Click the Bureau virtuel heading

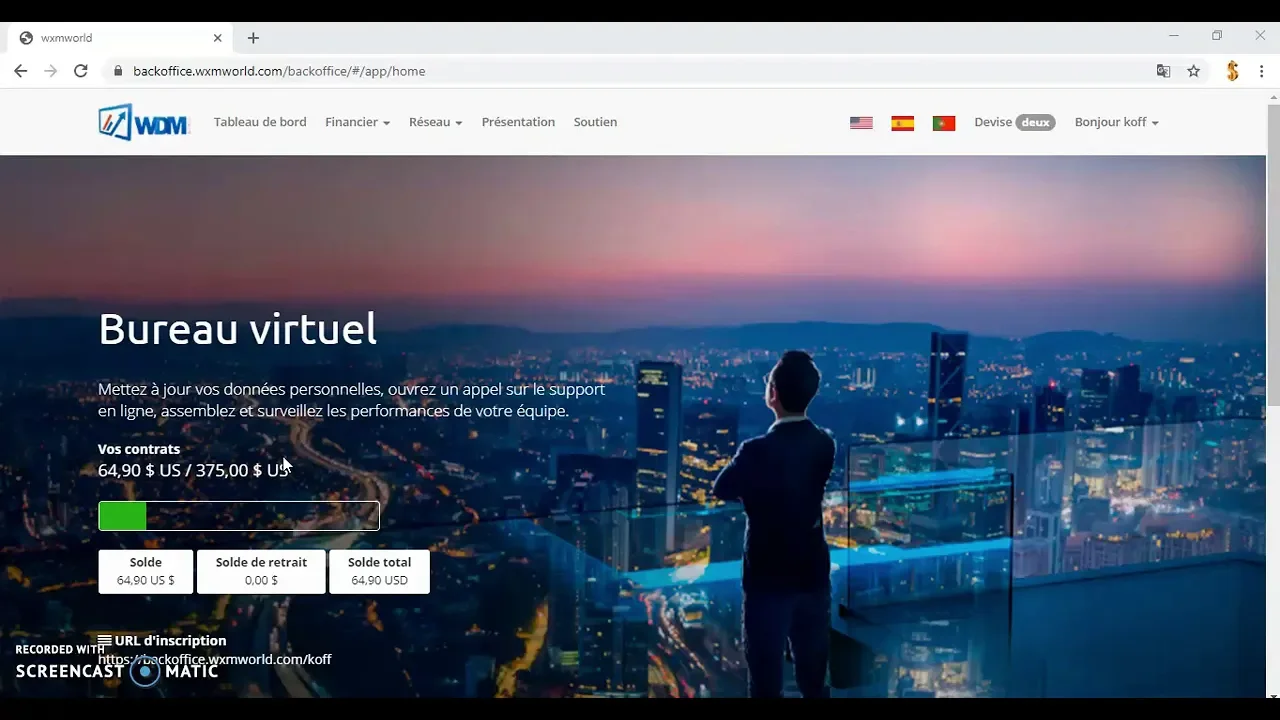pos(238,328)
